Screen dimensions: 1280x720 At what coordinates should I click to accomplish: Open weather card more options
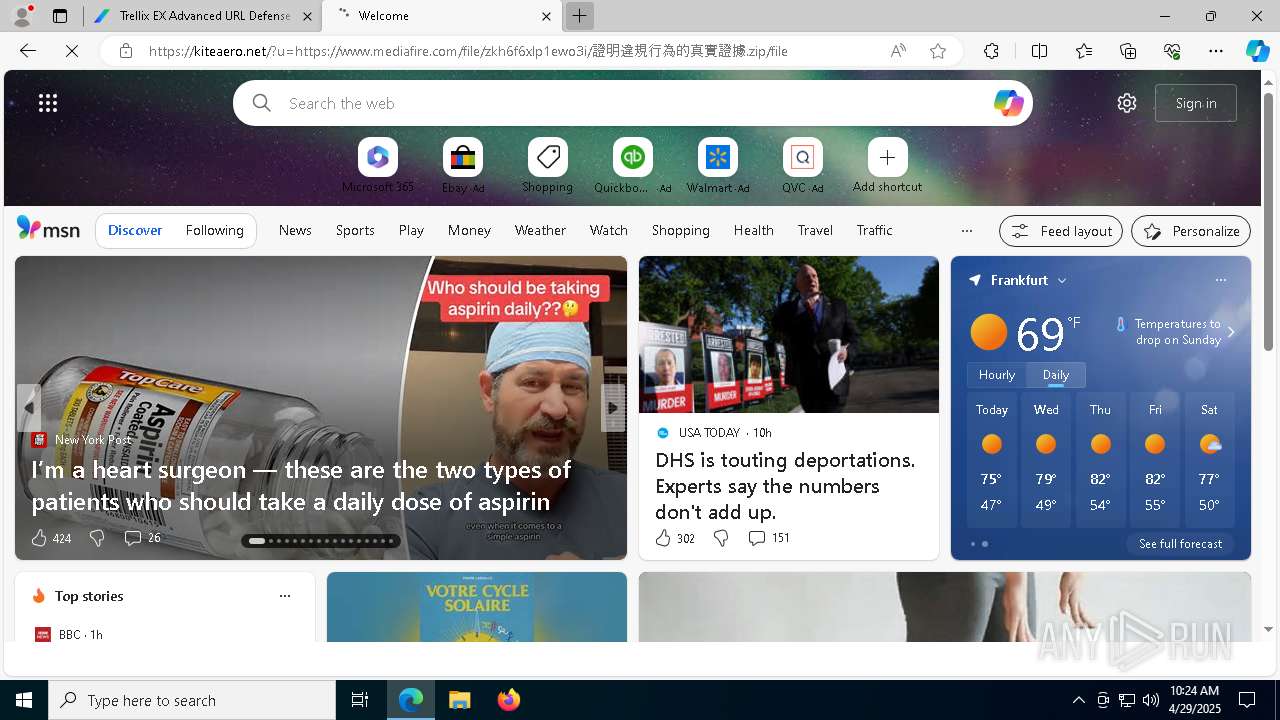(x=1221, y=280)
